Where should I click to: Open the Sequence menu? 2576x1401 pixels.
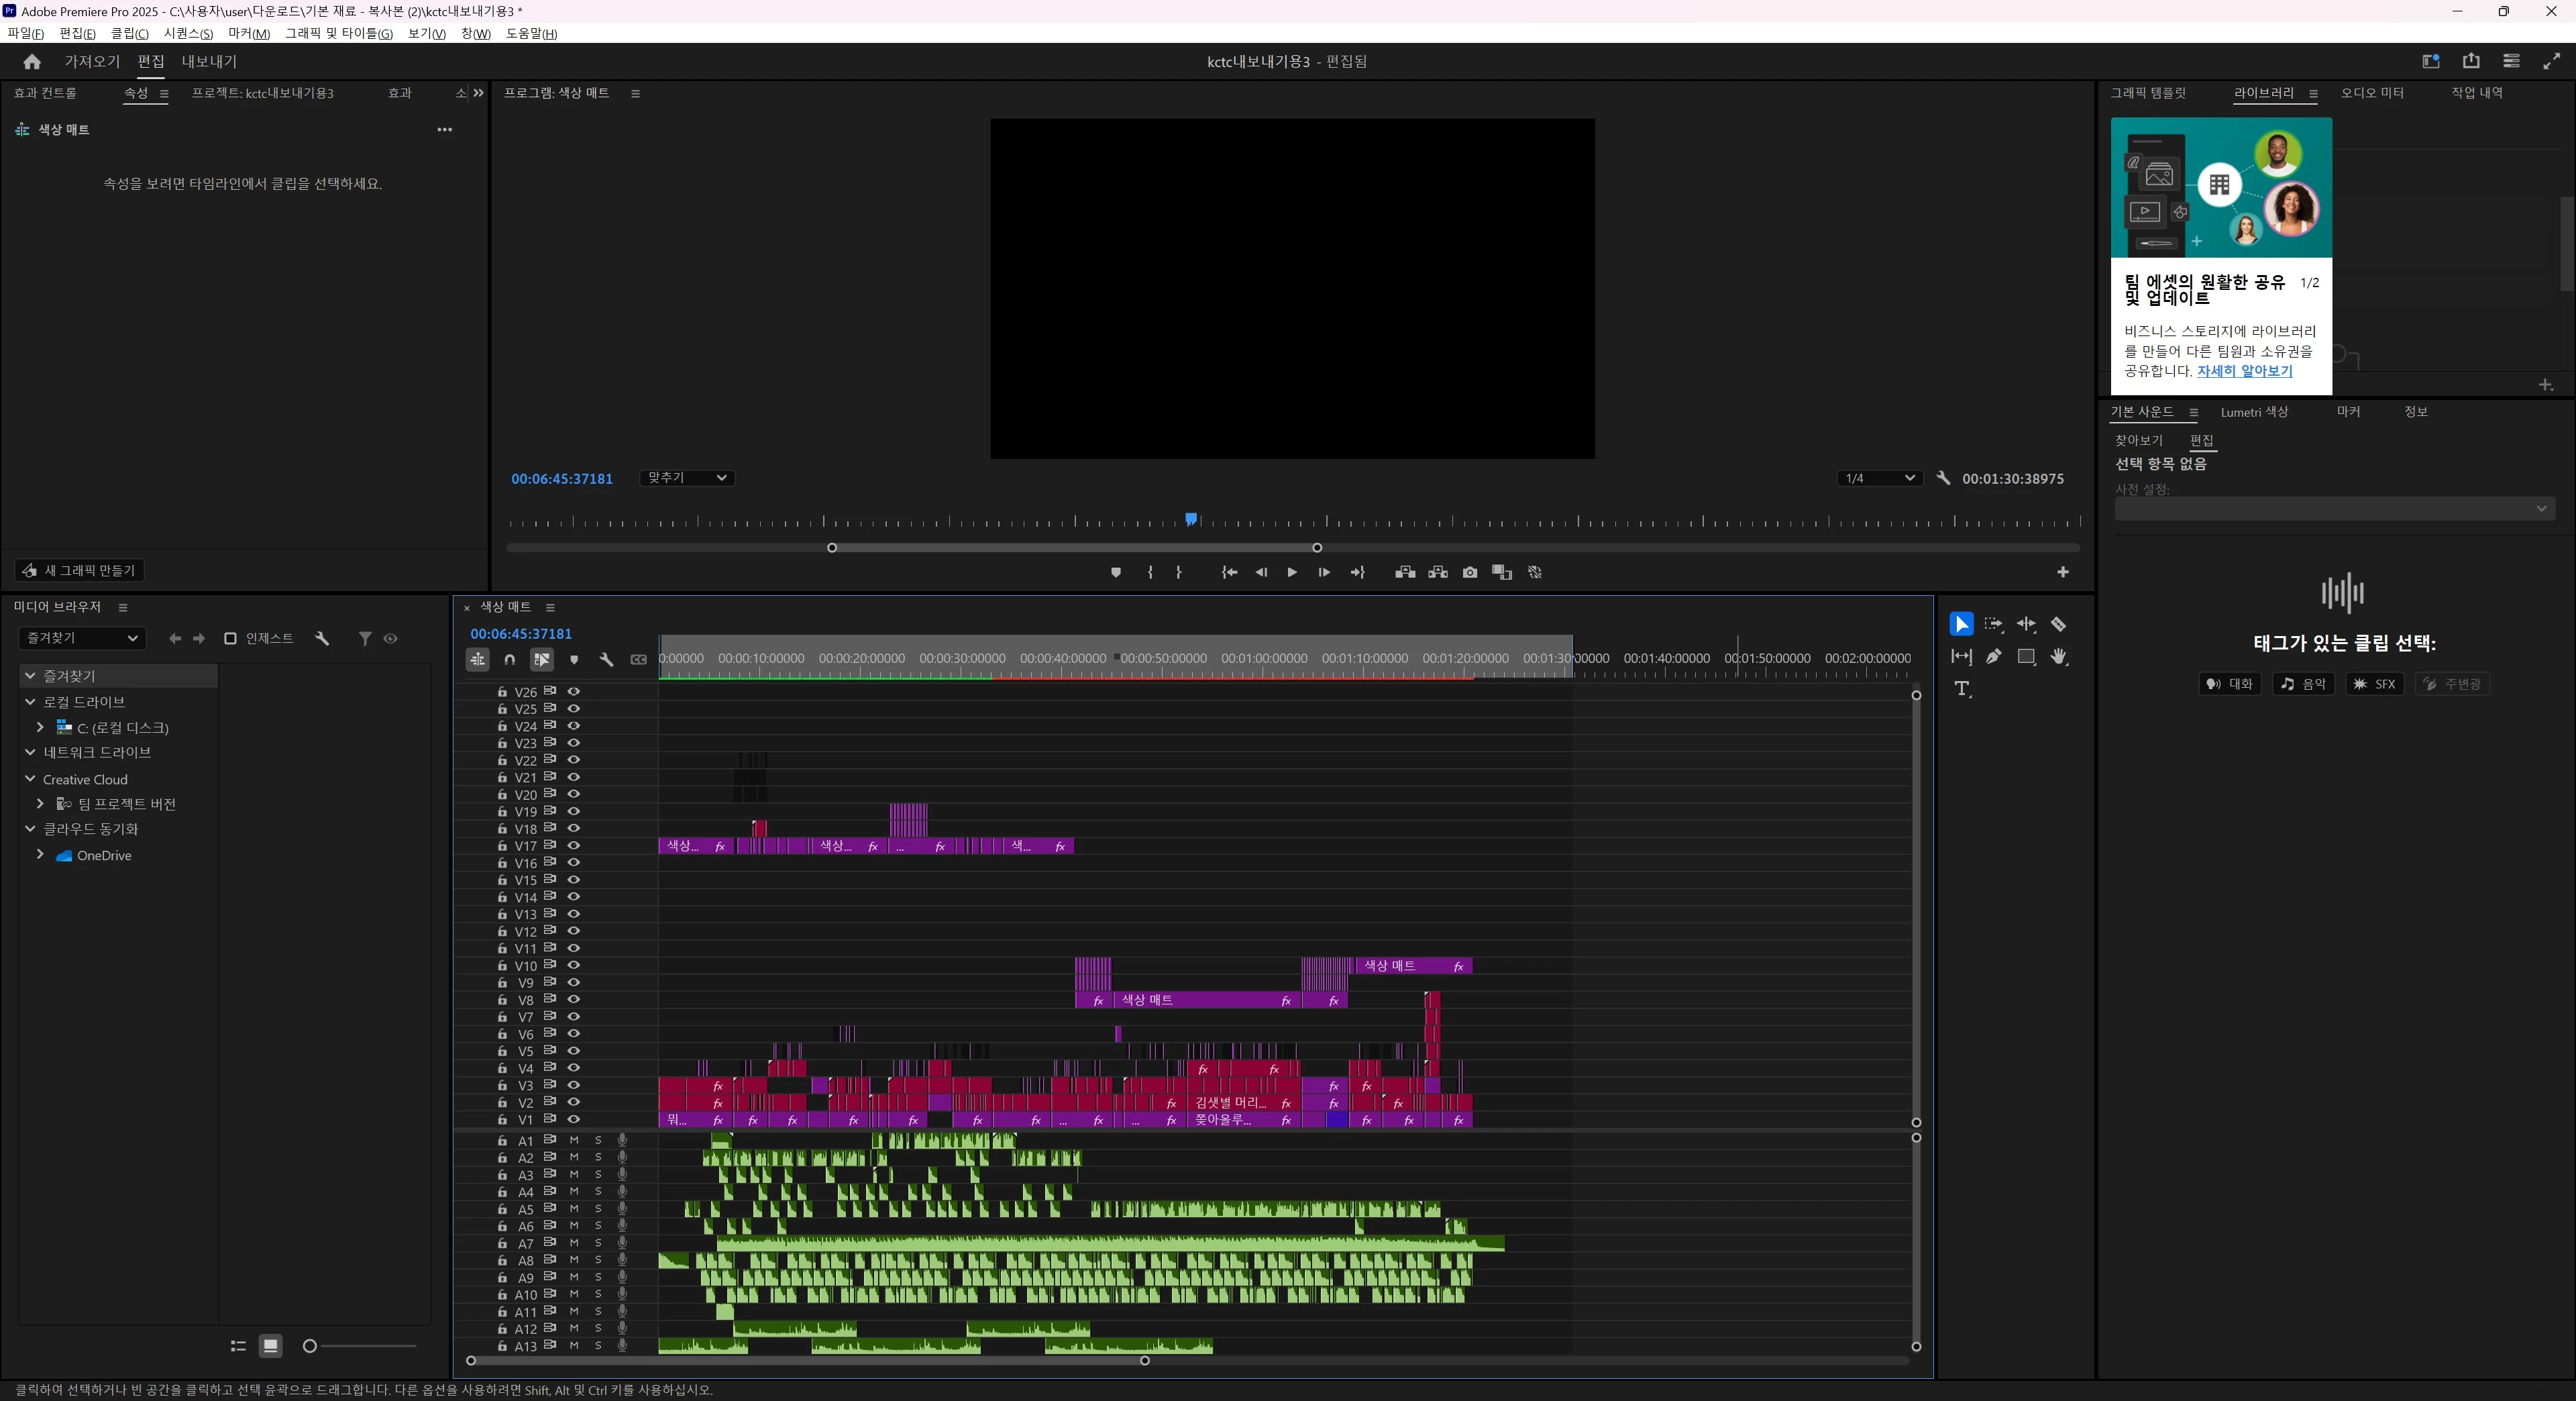pyautogui.click(x=188, y=33)
